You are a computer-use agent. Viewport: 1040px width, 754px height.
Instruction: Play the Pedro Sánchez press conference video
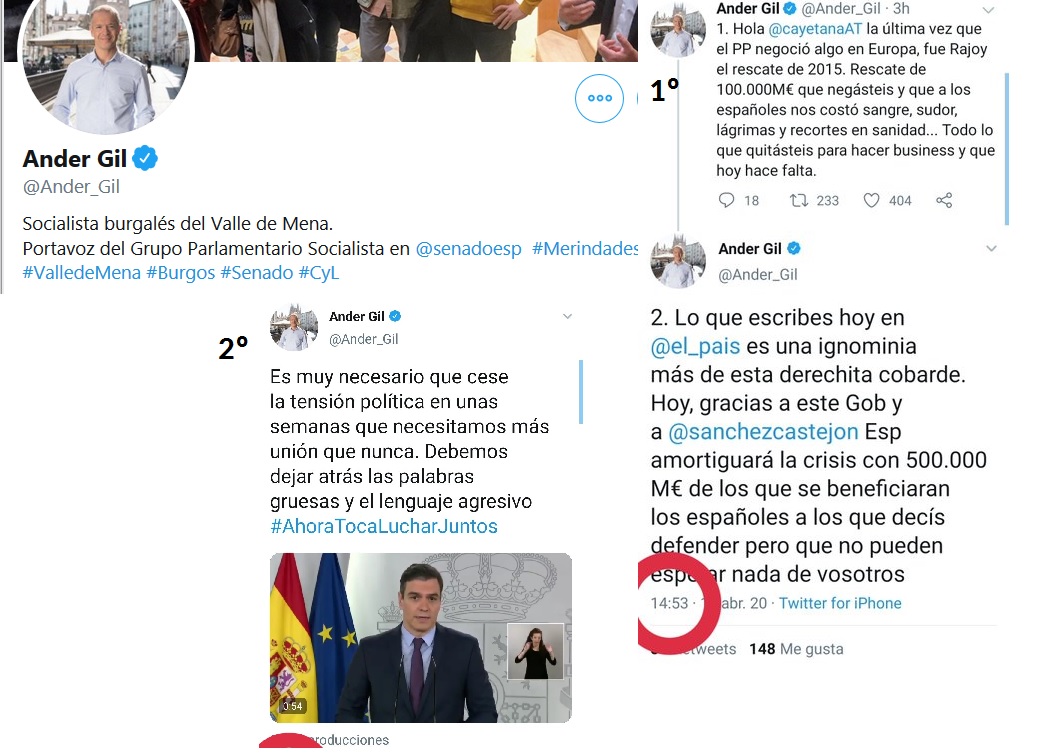click(421, 638)
